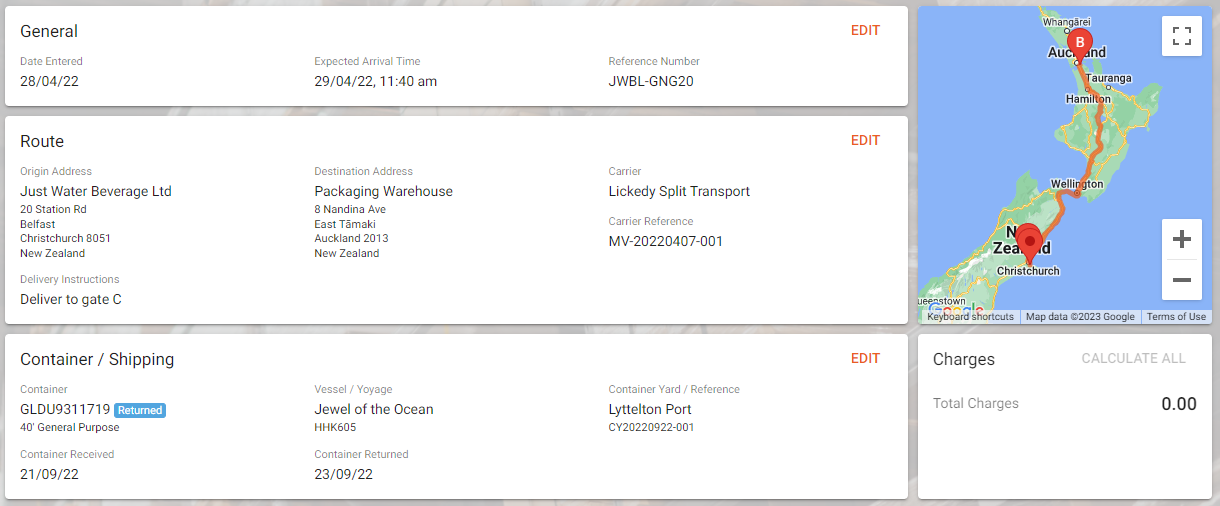Select Wellington label on the map
The height and width of the screenshot is (506, 1220).
tap(1077, 184)
